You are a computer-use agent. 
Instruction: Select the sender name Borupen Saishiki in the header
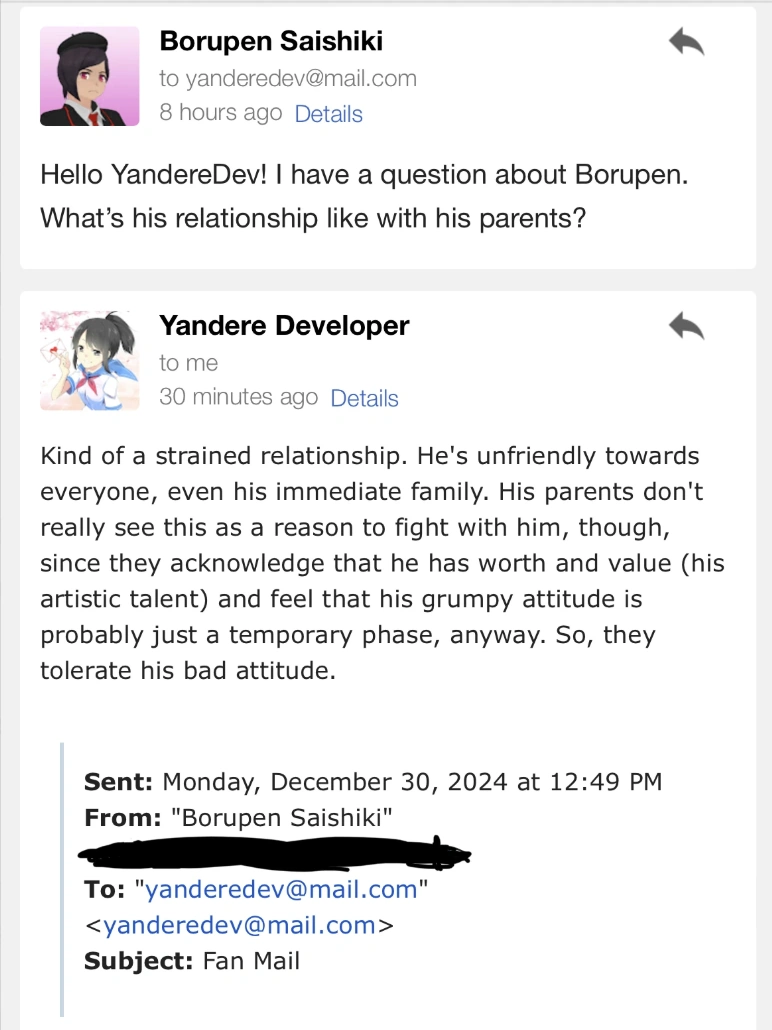click(x=271, y=41)
